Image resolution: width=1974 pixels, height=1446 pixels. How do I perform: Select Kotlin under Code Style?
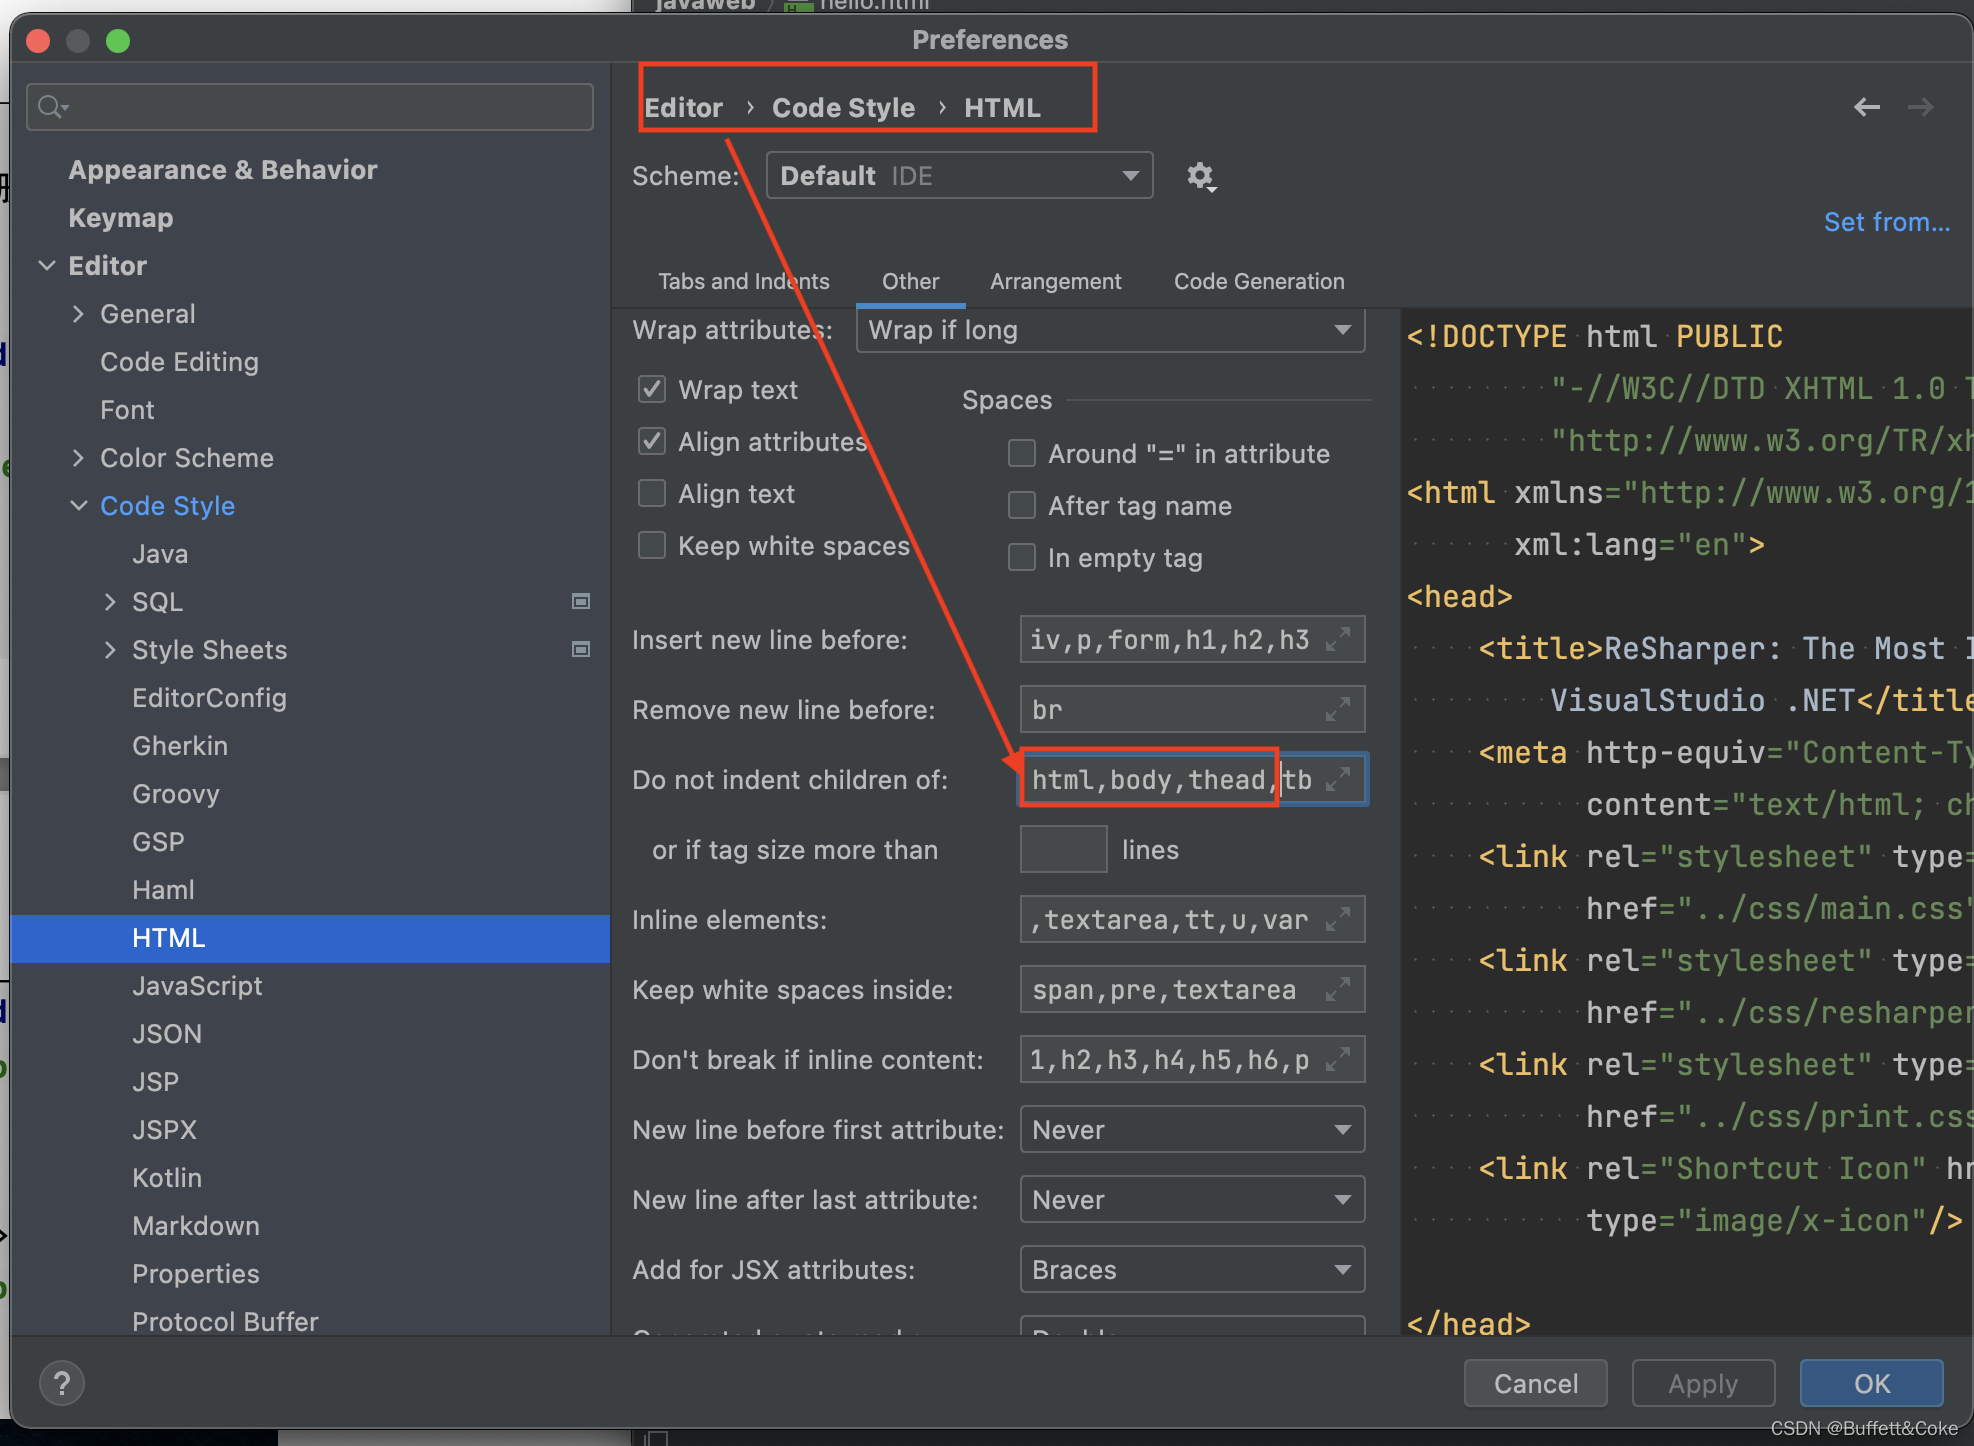[x=167, y=1177]
